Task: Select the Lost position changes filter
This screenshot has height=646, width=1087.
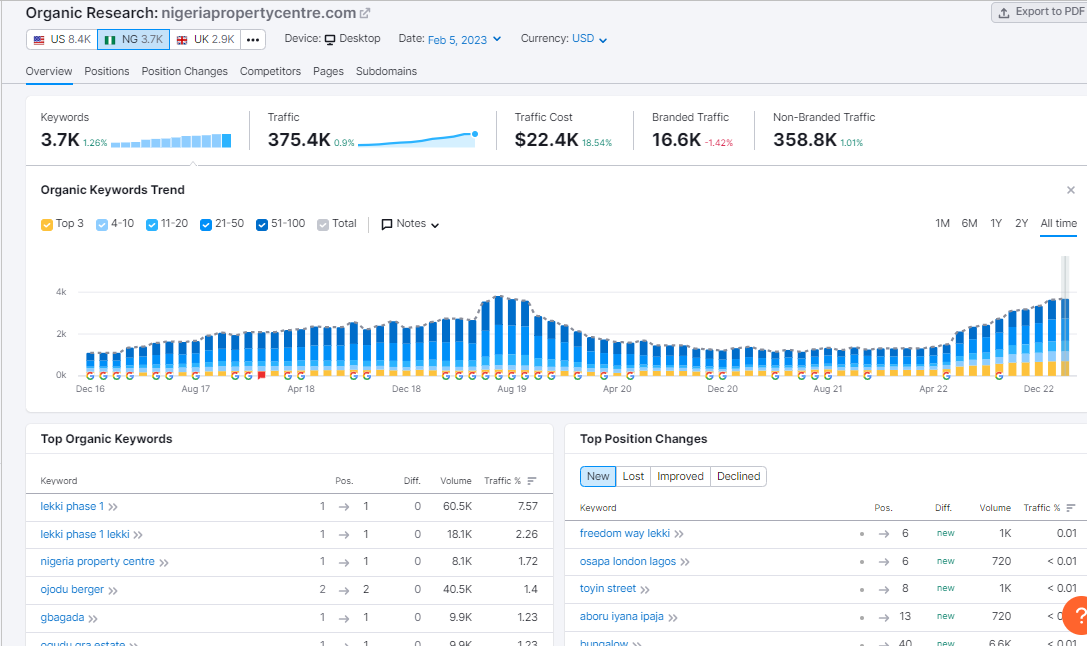Action: pyautogui.click(x=633, y=476)
